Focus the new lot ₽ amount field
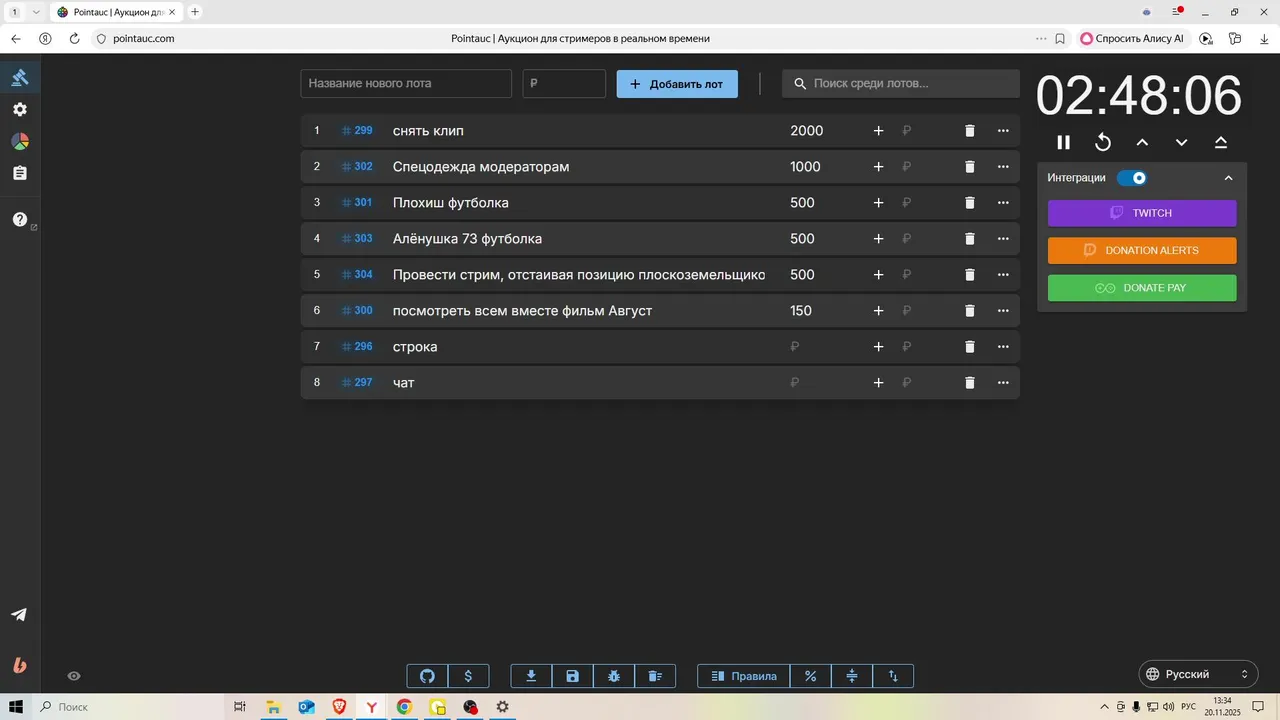This screenshot has width=1280, height=720. [564, 84]
